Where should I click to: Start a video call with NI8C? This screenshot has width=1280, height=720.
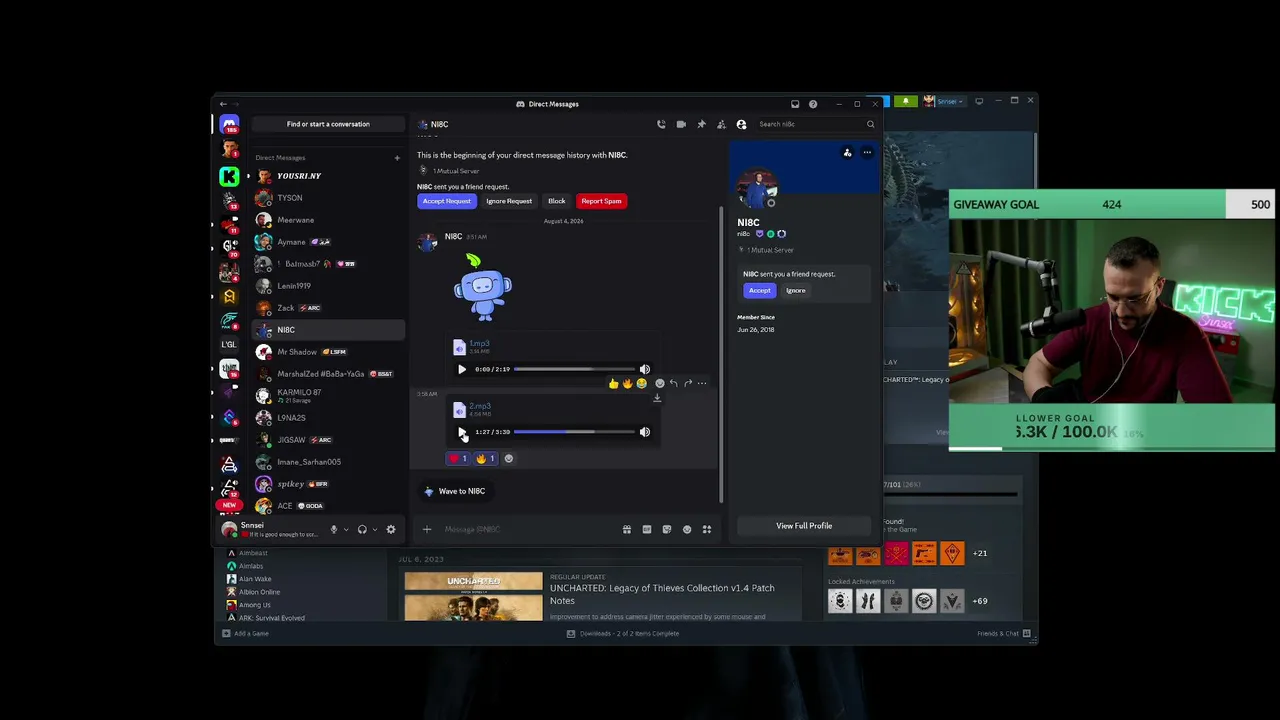[681, 124]
